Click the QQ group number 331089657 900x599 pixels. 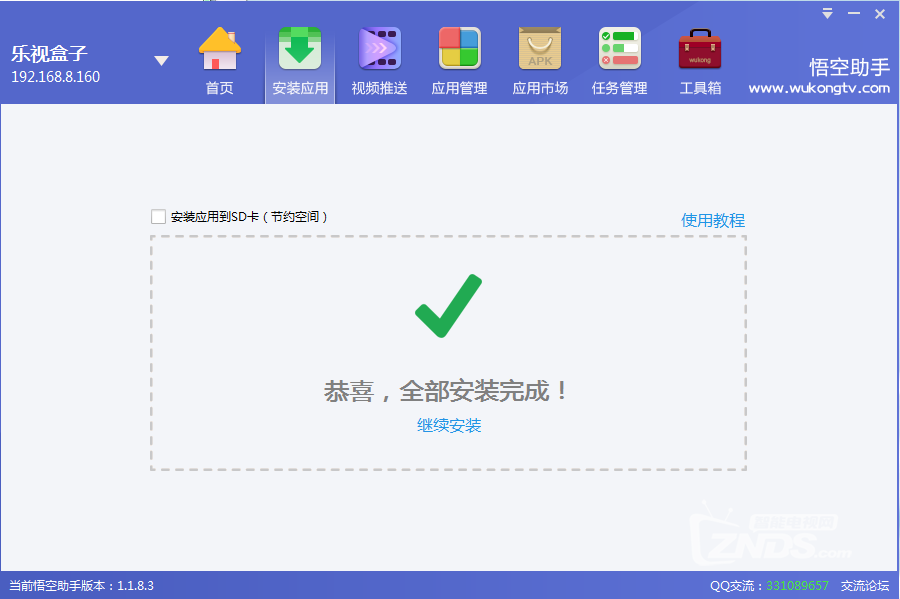click(x=797, y=586)
